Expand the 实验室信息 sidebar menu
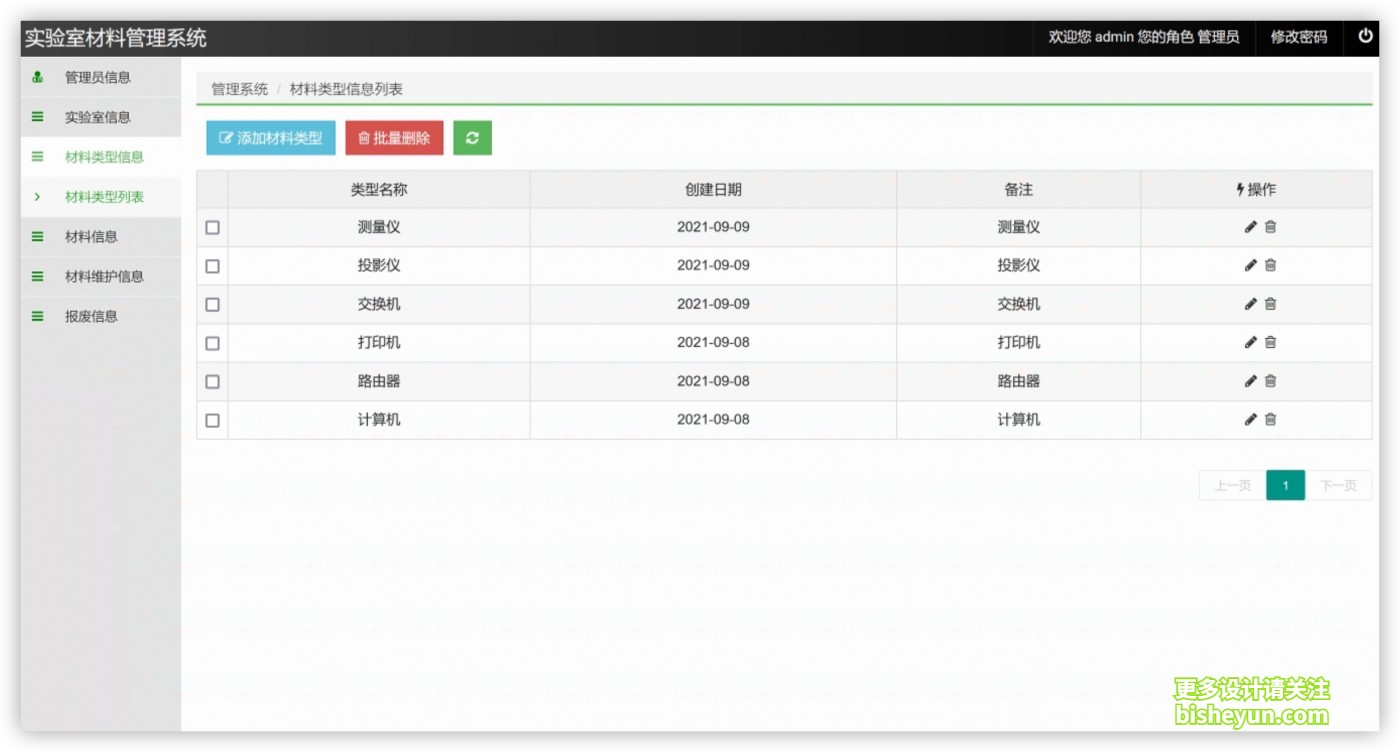Image resolution: width=1400 pixels, height=752 pixels. (100, 117)
